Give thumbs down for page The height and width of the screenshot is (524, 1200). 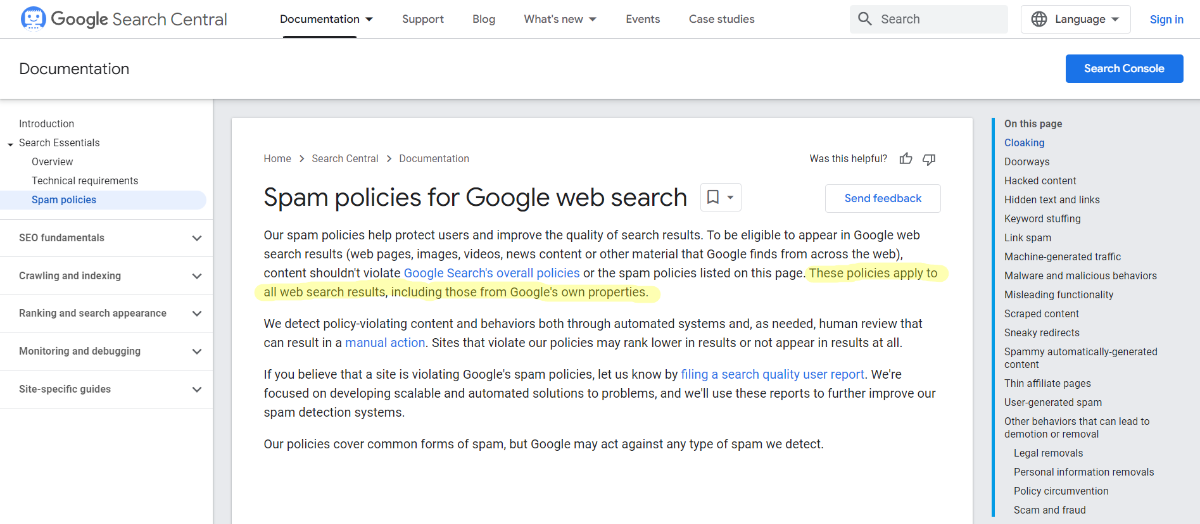tap(929, 158)
